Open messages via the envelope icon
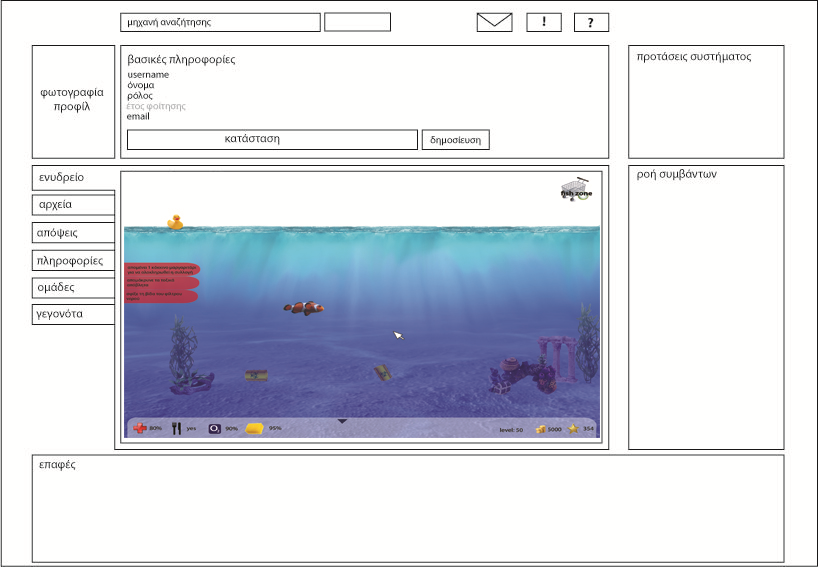This screenshot has width=818, height=567. [495, 22]
